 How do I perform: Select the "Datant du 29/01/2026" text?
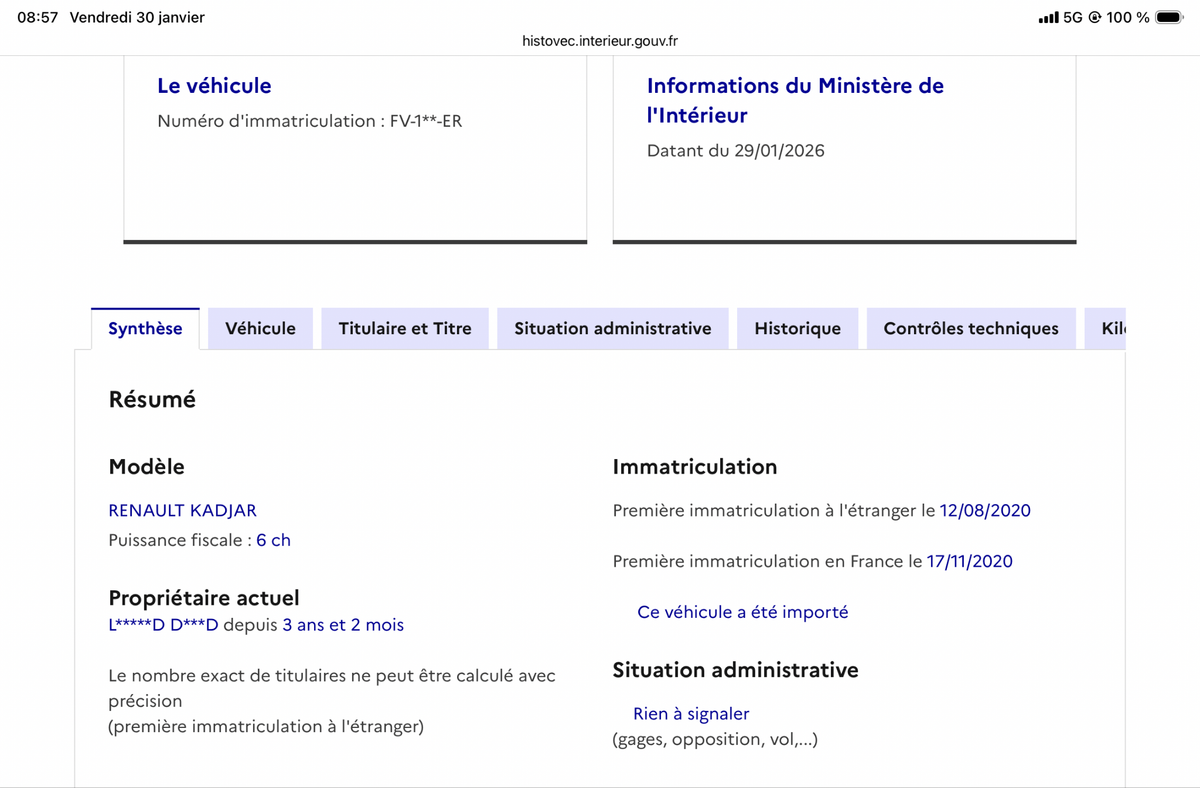[x=736, y=151]
